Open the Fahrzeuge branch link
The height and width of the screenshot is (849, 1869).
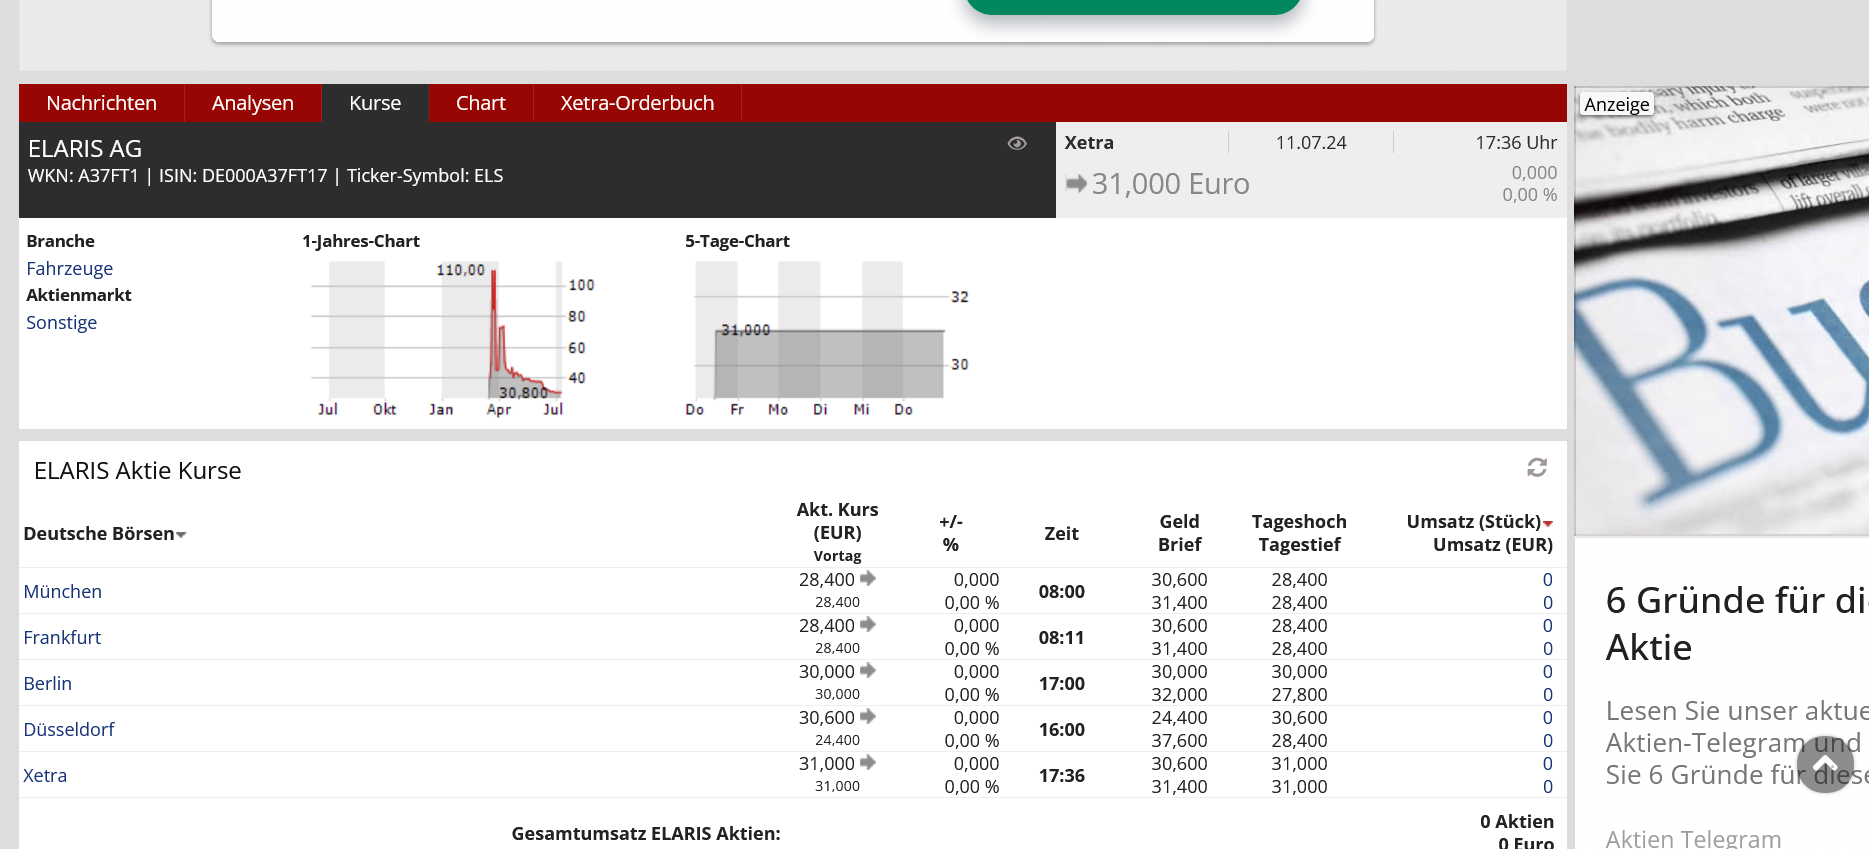click(x=69, y=268)
